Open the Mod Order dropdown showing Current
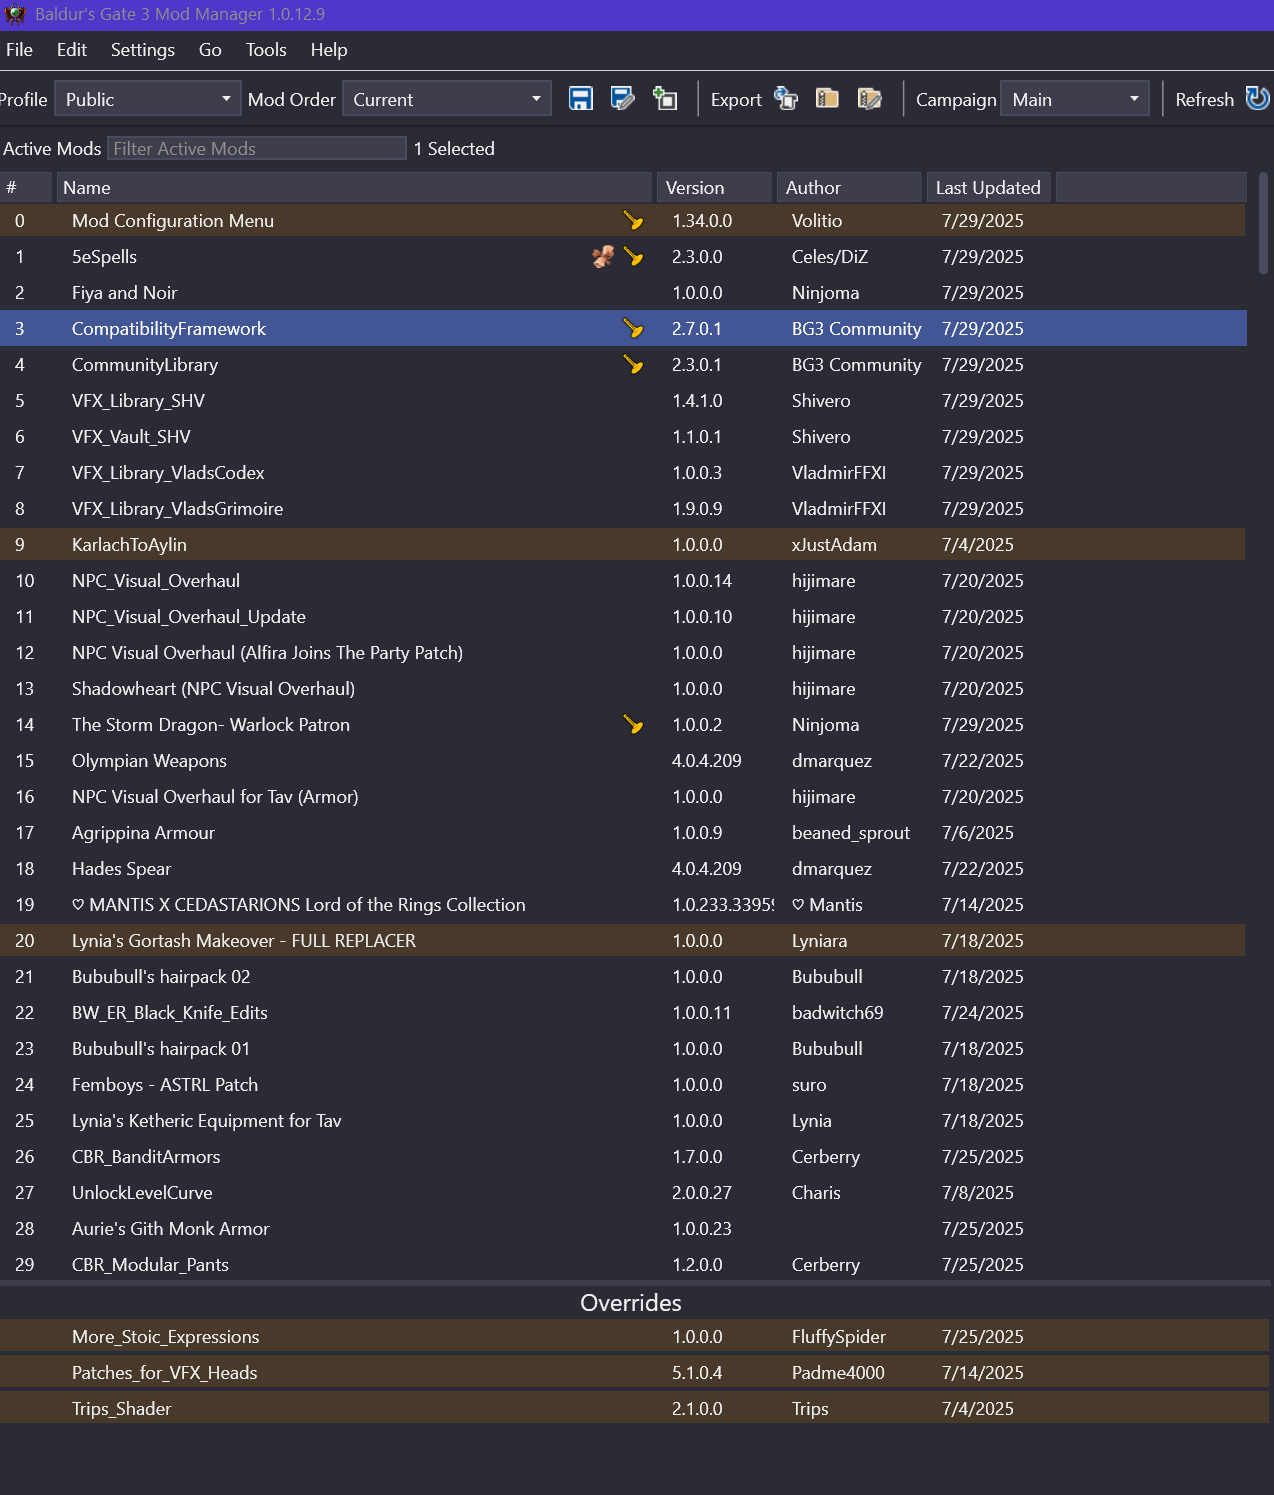 point(447,99)
